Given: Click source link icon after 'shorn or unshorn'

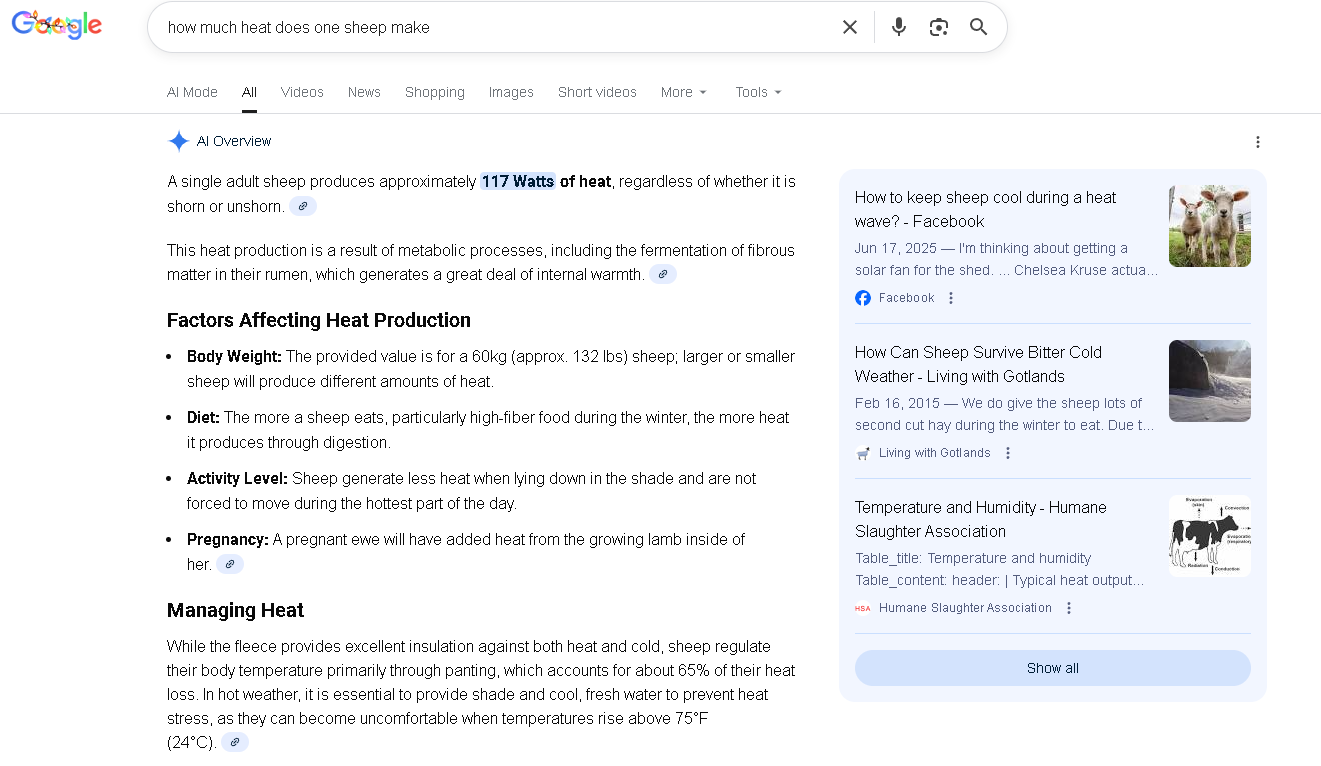Looking at the screenshot, I should pyautogui.click(x=303, y=206).
